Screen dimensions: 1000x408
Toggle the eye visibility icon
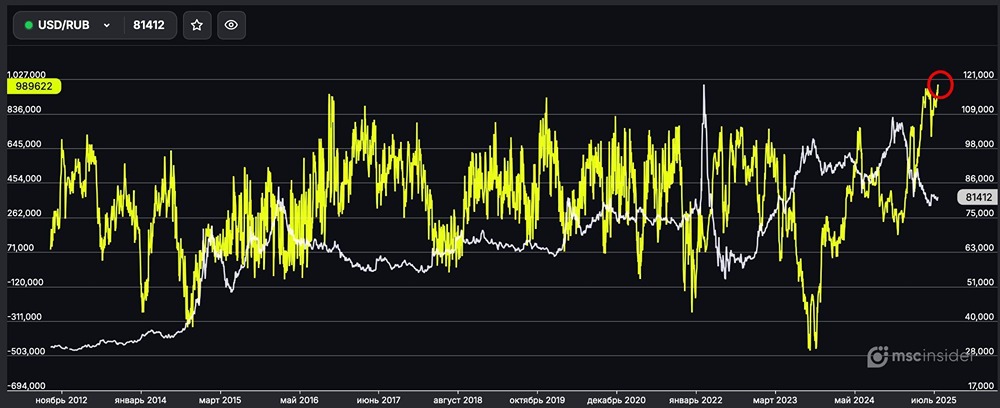[232, 26]
